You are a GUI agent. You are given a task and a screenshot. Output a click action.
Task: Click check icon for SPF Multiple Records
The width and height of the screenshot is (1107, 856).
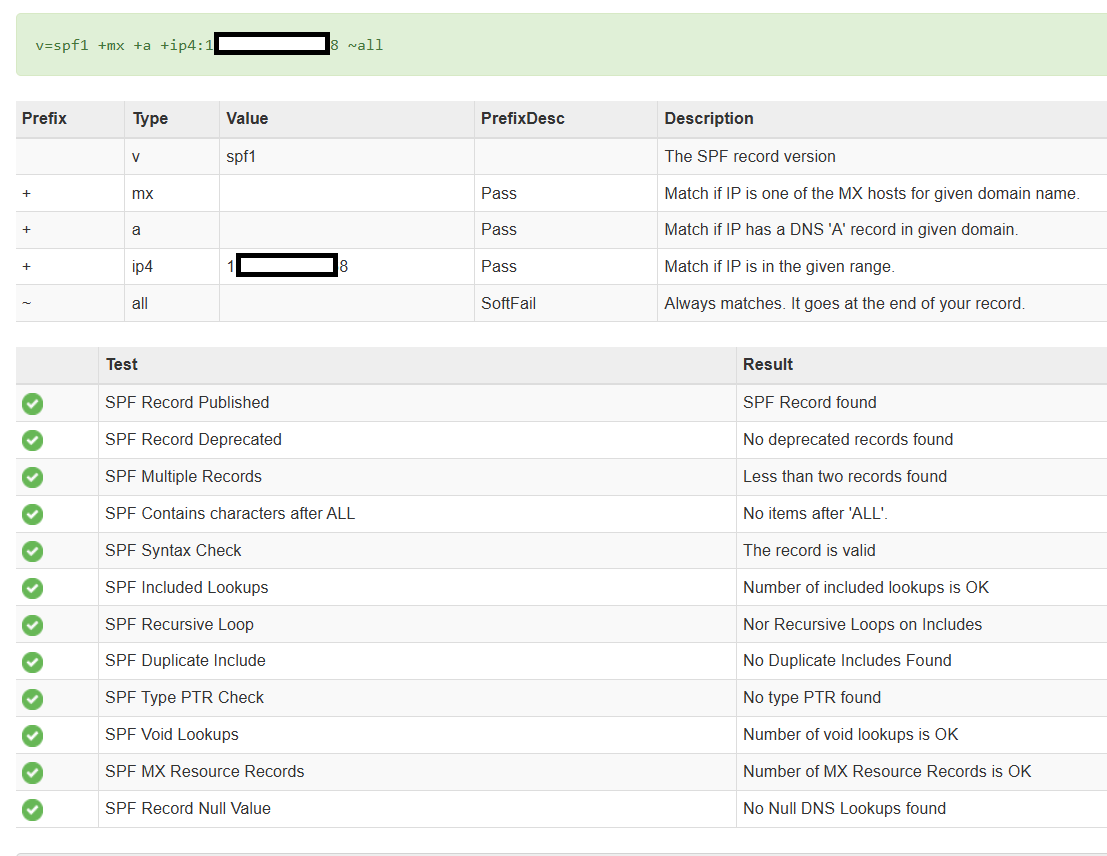[32, 477]
